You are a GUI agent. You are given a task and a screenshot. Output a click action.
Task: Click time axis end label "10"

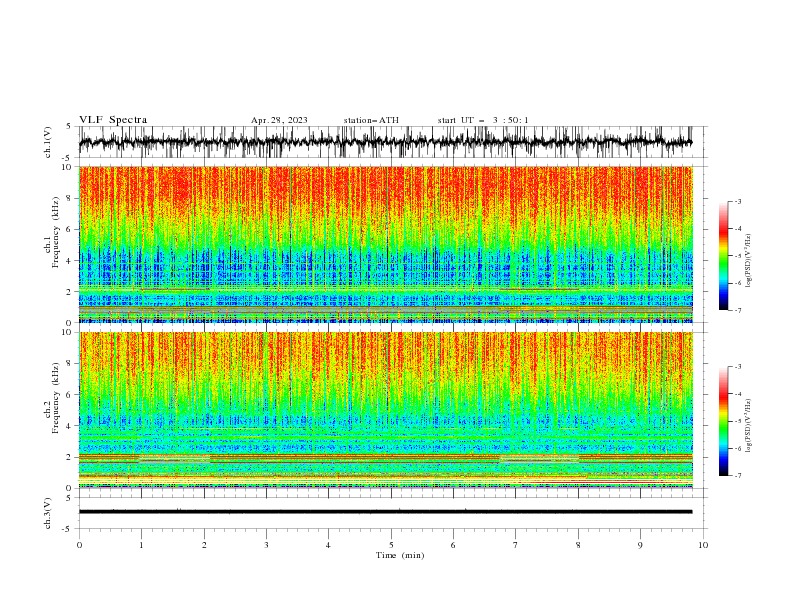pos(703,545)
